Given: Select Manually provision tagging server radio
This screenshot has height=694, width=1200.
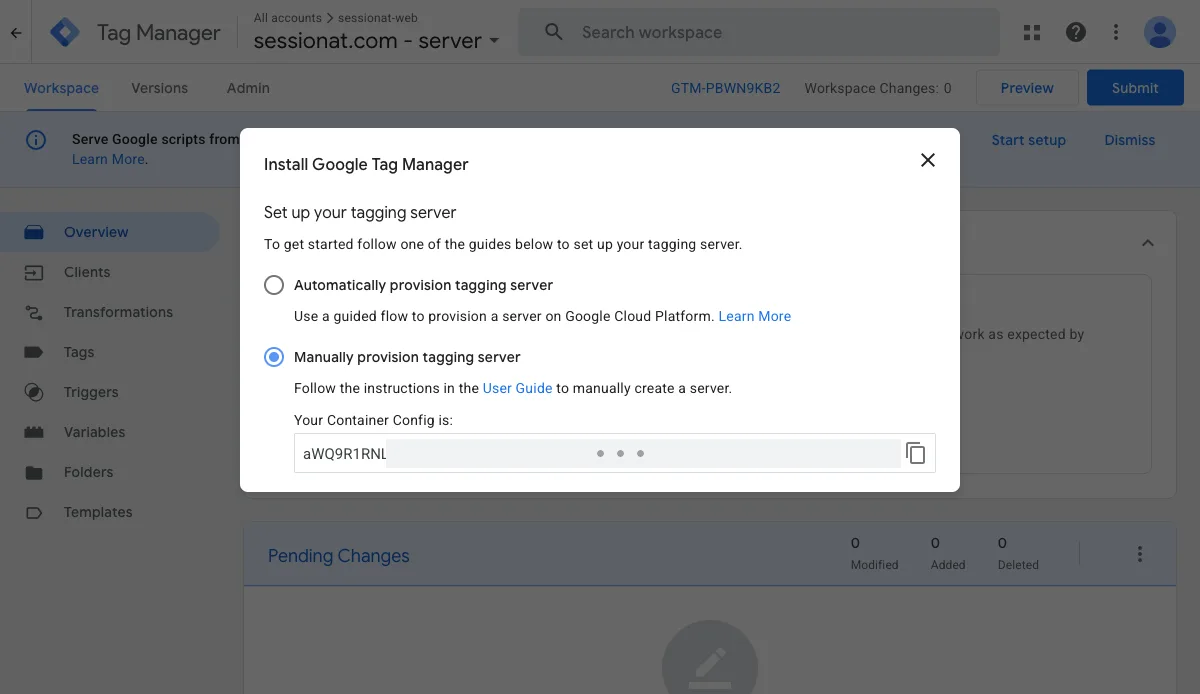Looking at the screenshot, I should [274, 357].
